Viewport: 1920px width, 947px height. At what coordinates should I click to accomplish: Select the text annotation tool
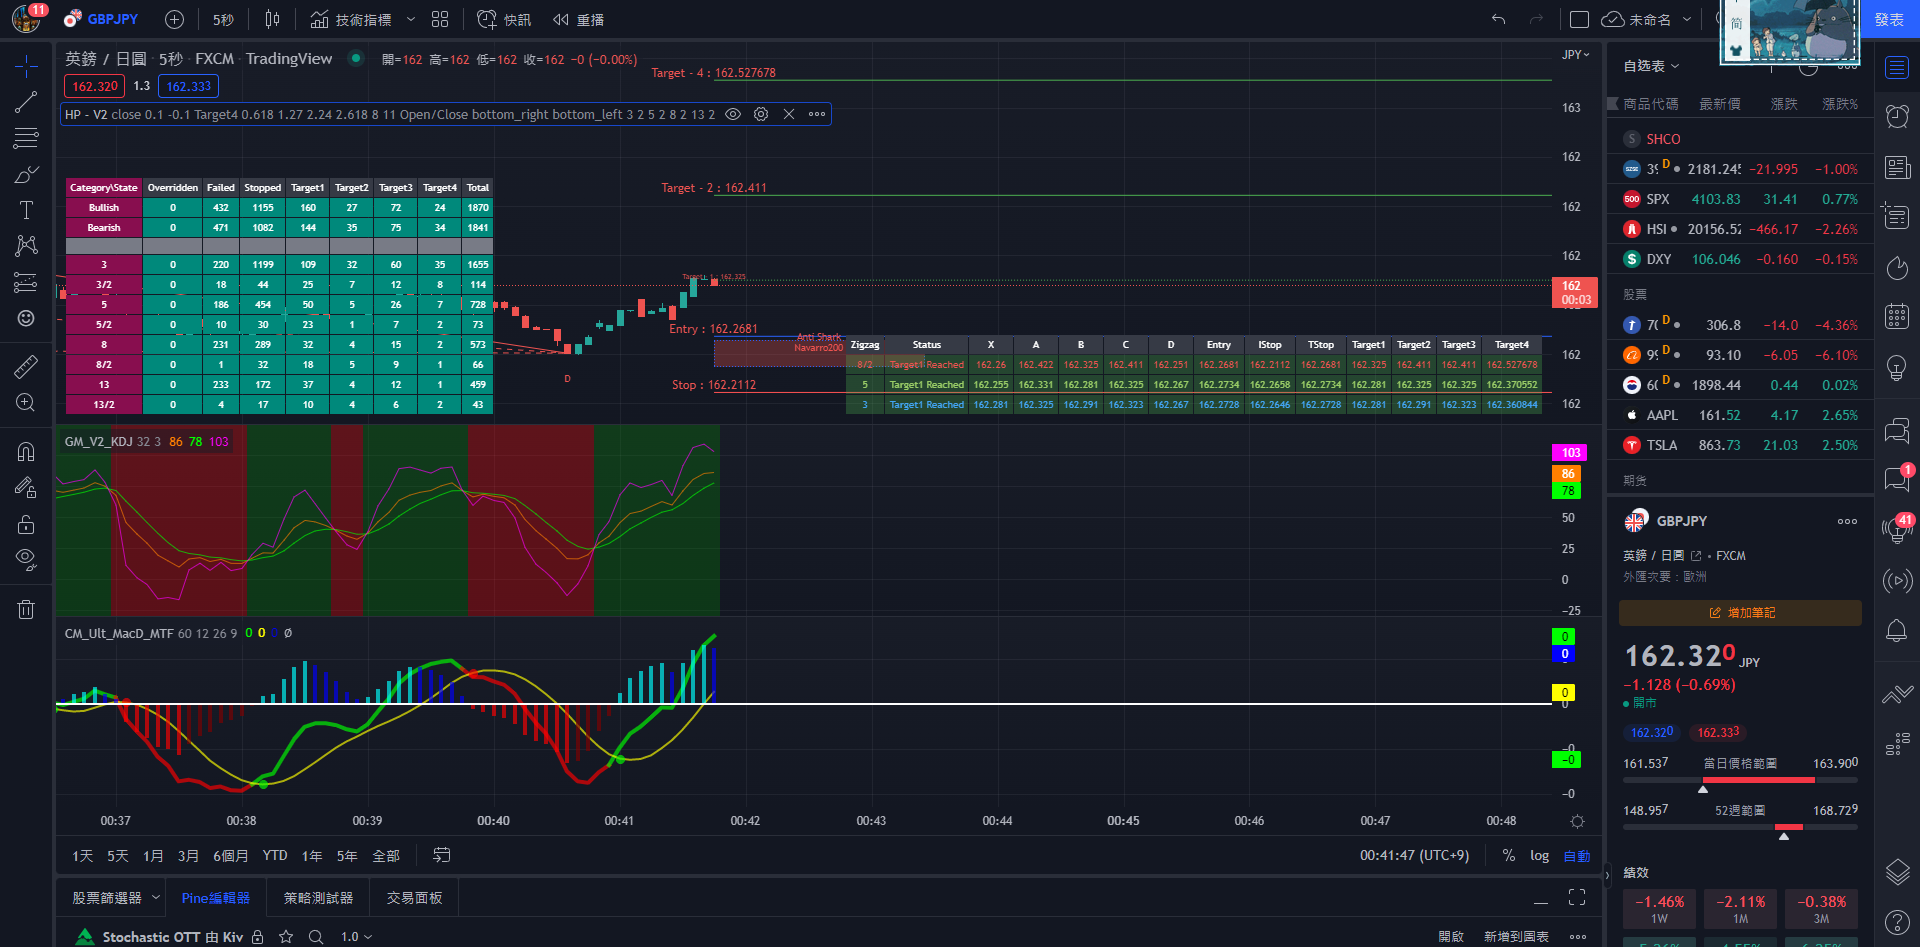(x=26, y=210)
